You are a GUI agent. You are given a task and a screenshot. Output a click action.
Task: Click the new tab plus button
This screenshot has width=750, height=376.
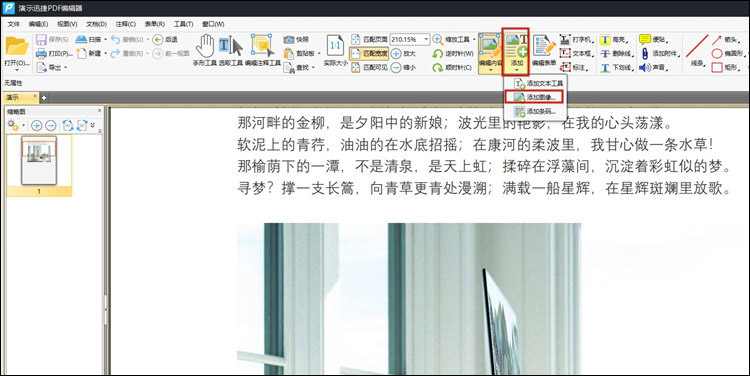pyautogui.click(x=44, y=98)
